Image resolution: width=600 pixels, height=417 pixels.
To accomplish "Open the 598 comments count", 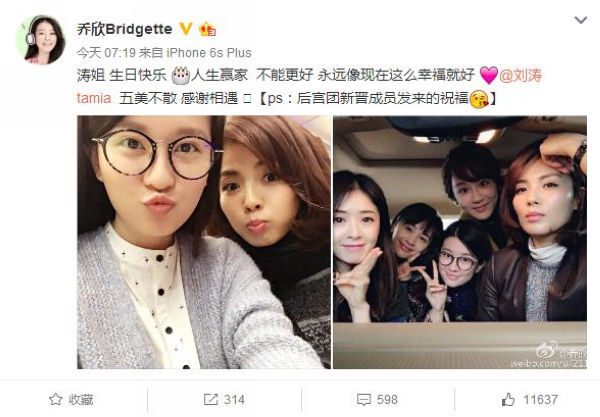I will [x=387, y=400].
